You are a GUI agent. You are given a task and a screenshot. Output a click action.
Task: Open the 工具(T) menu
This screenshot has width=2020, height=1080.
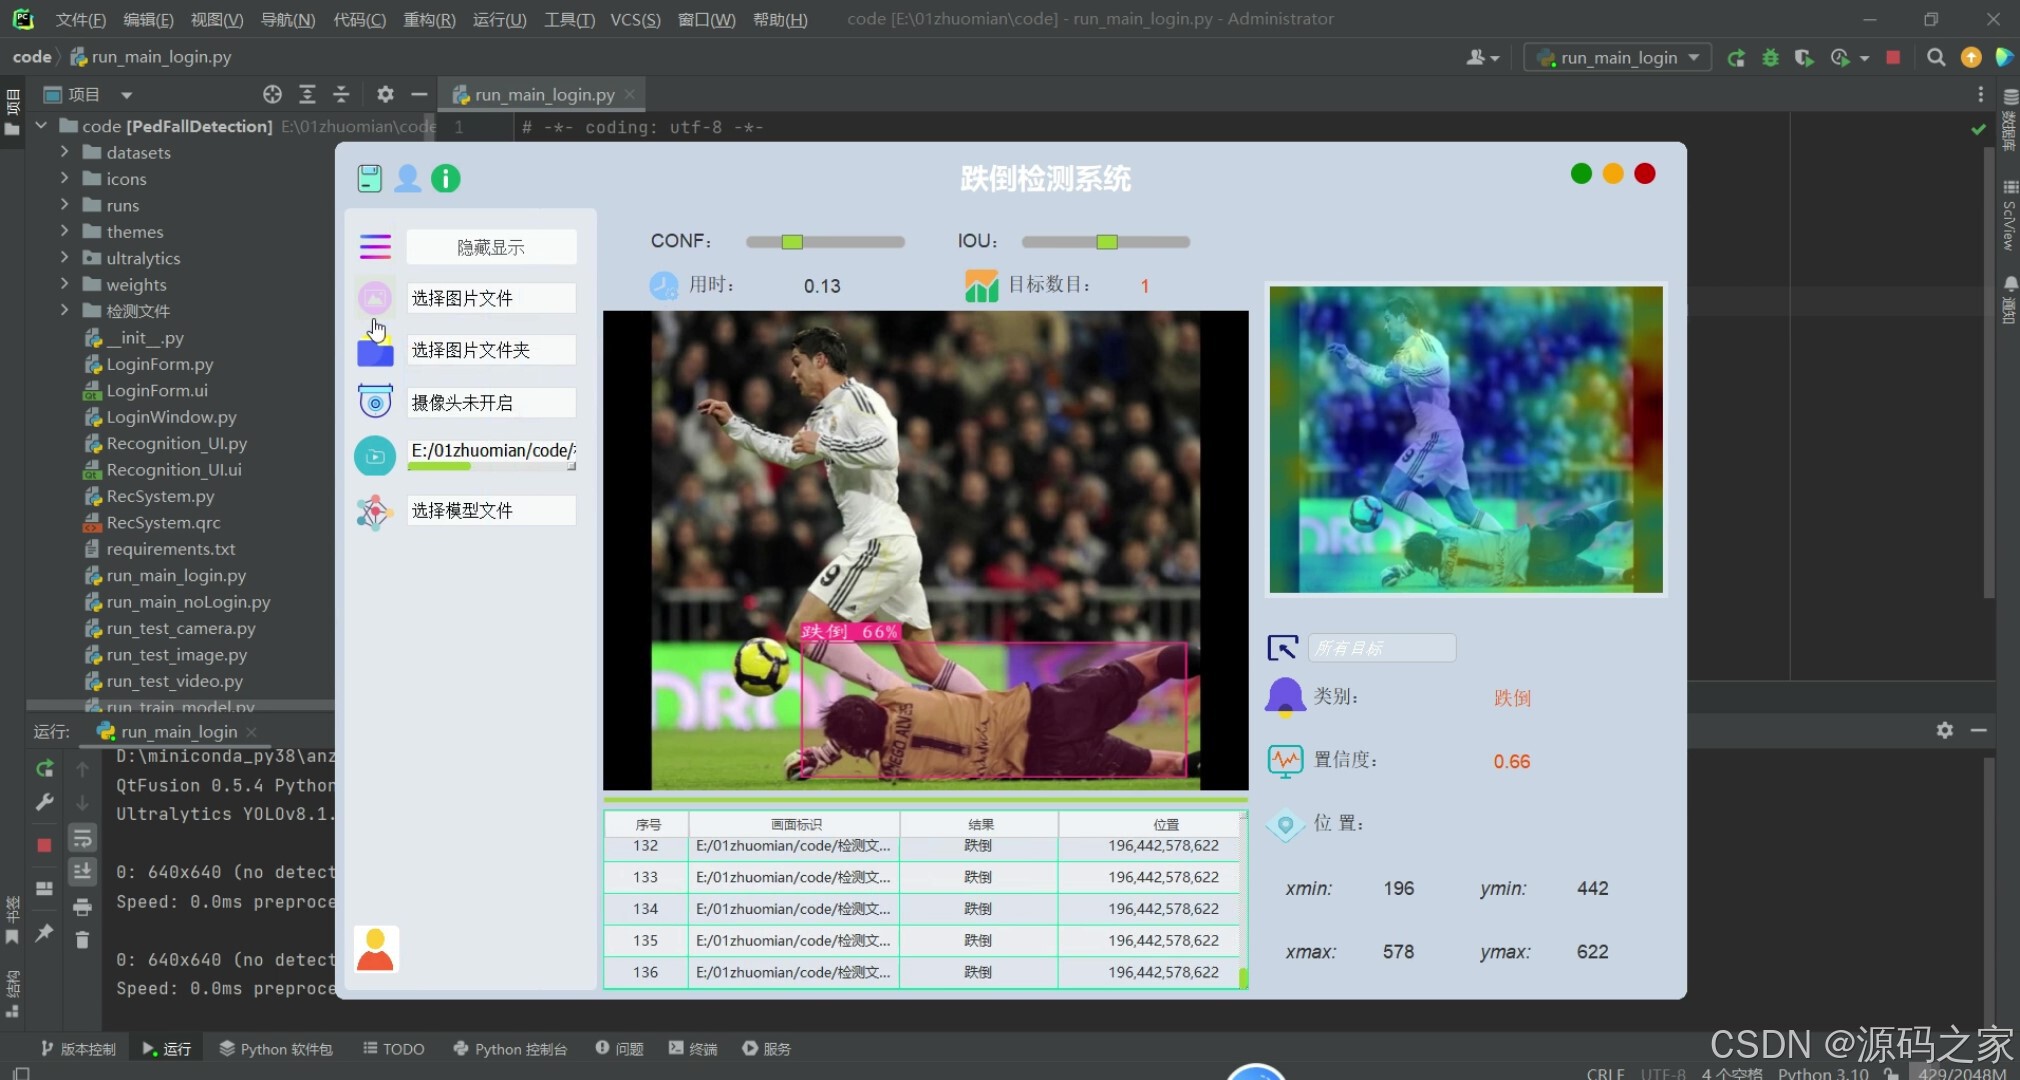click(569, 19)
